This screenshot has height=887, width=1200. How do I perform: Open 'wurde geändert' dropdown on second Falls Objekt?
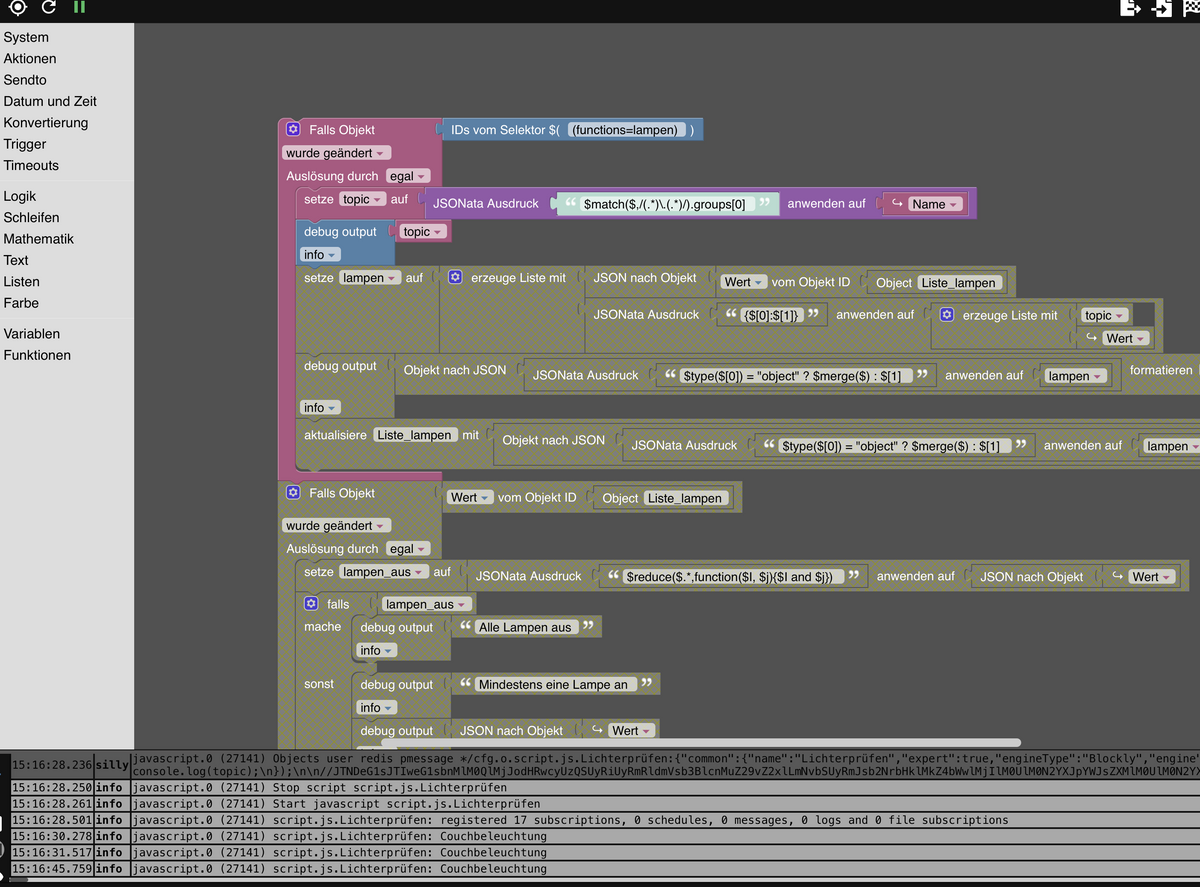point(337,525)
